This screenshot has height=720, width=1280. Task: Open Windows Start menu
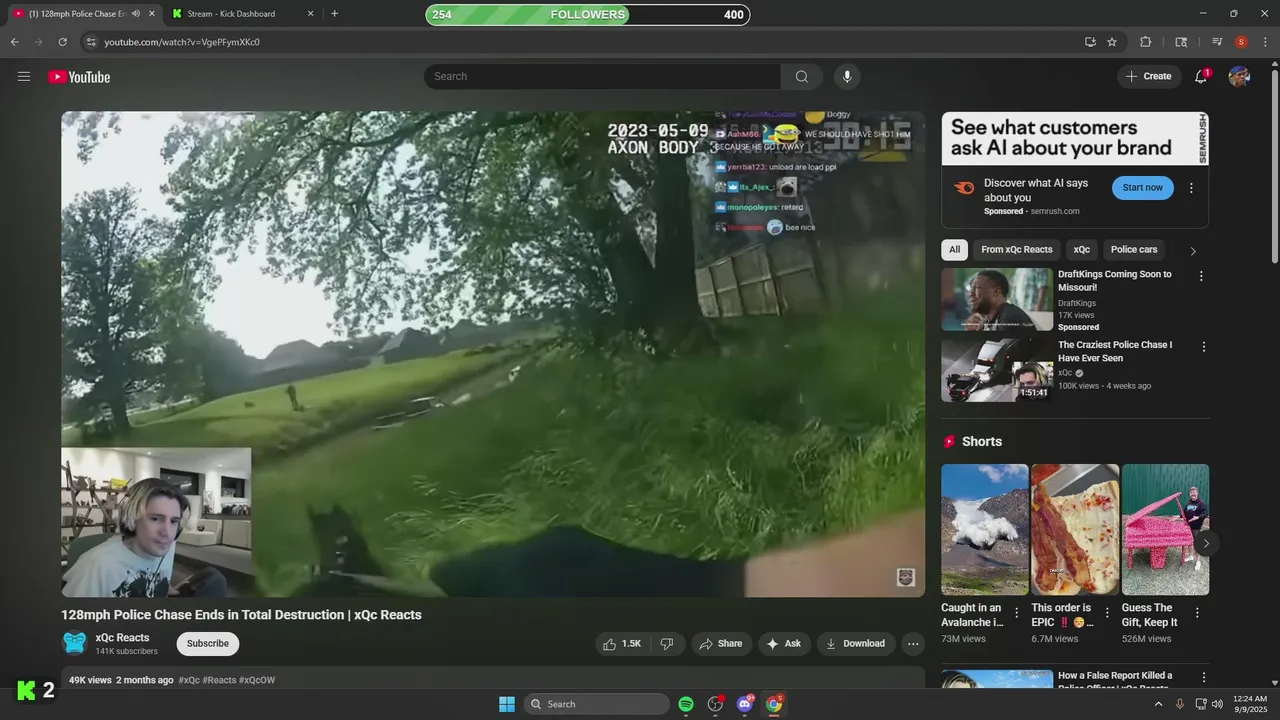pyautogui.click(x=507, y=704)
